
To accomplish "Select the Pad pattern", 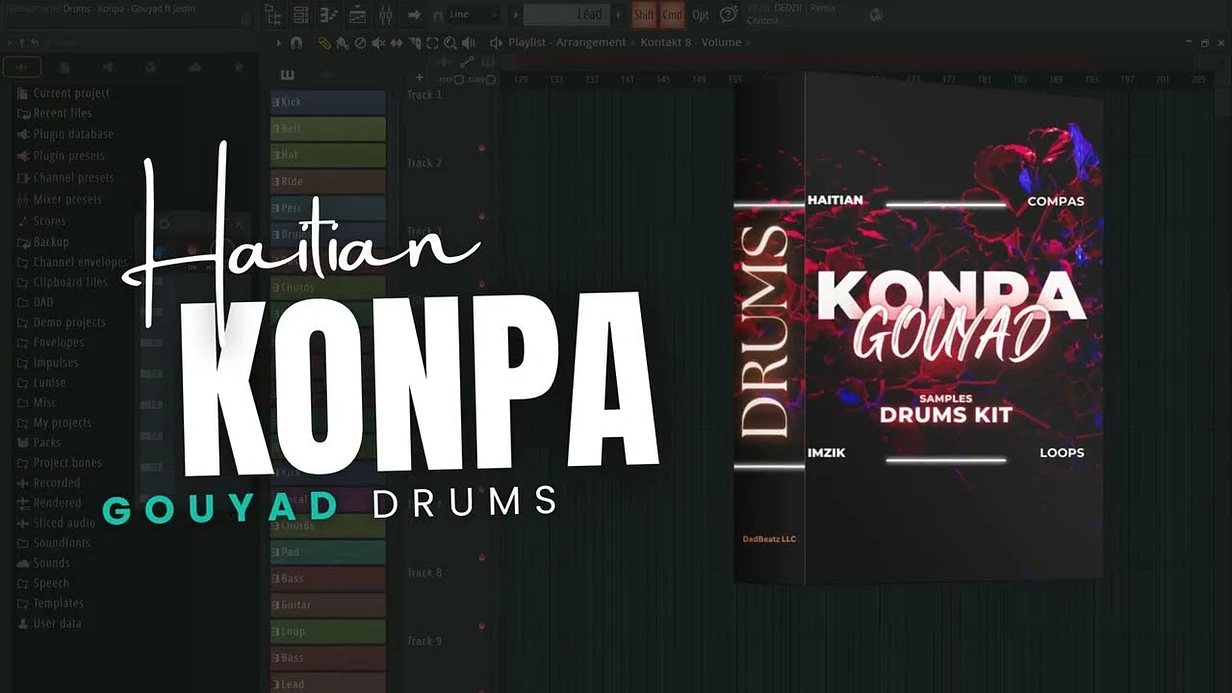I will [x=328, y=552].
